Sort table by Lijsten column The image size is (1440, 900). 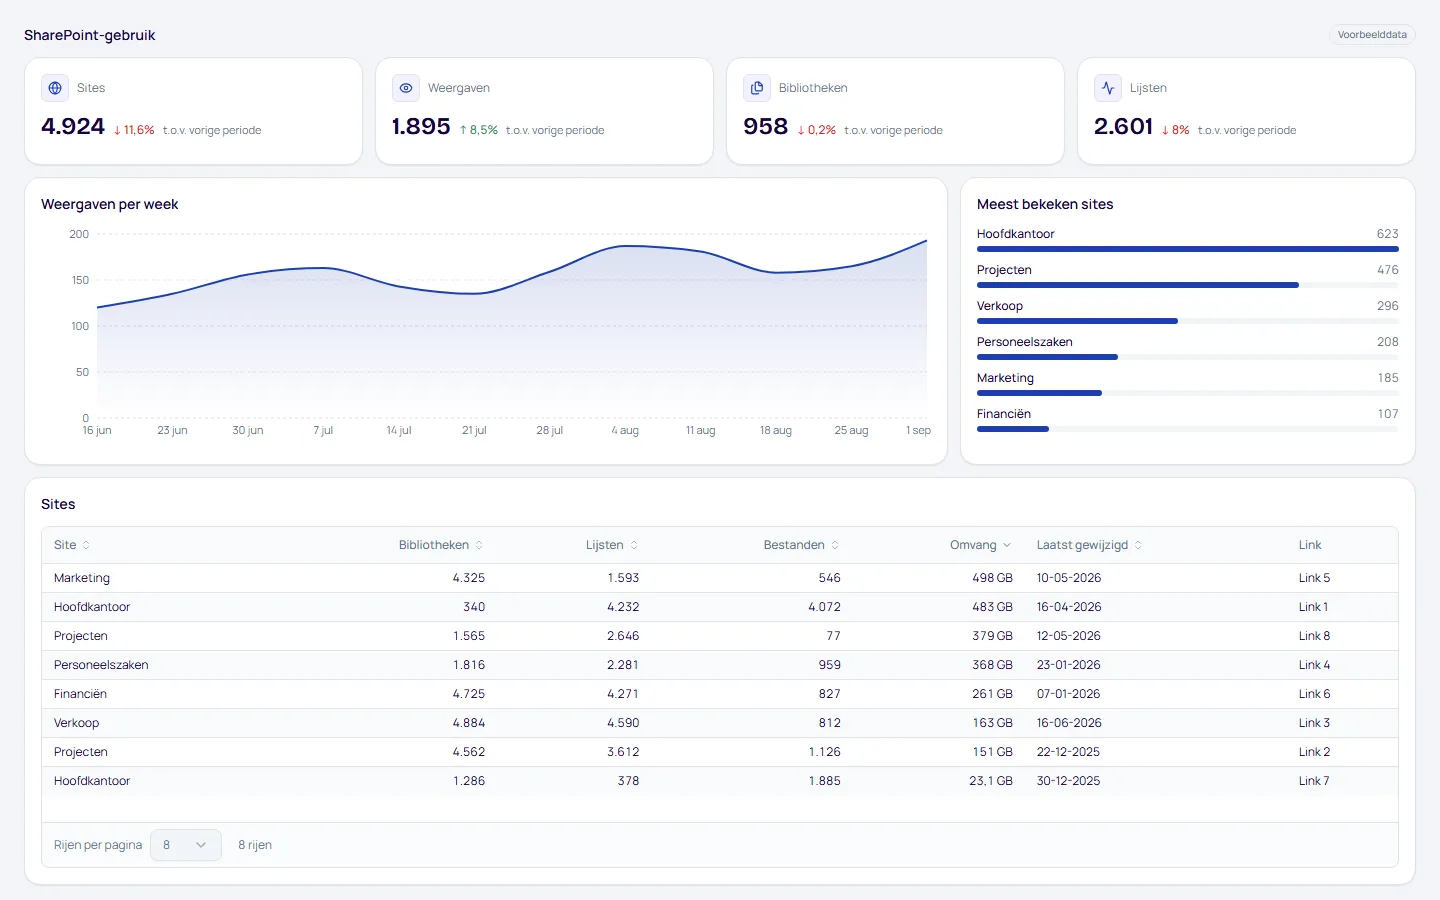pos(612,545)
